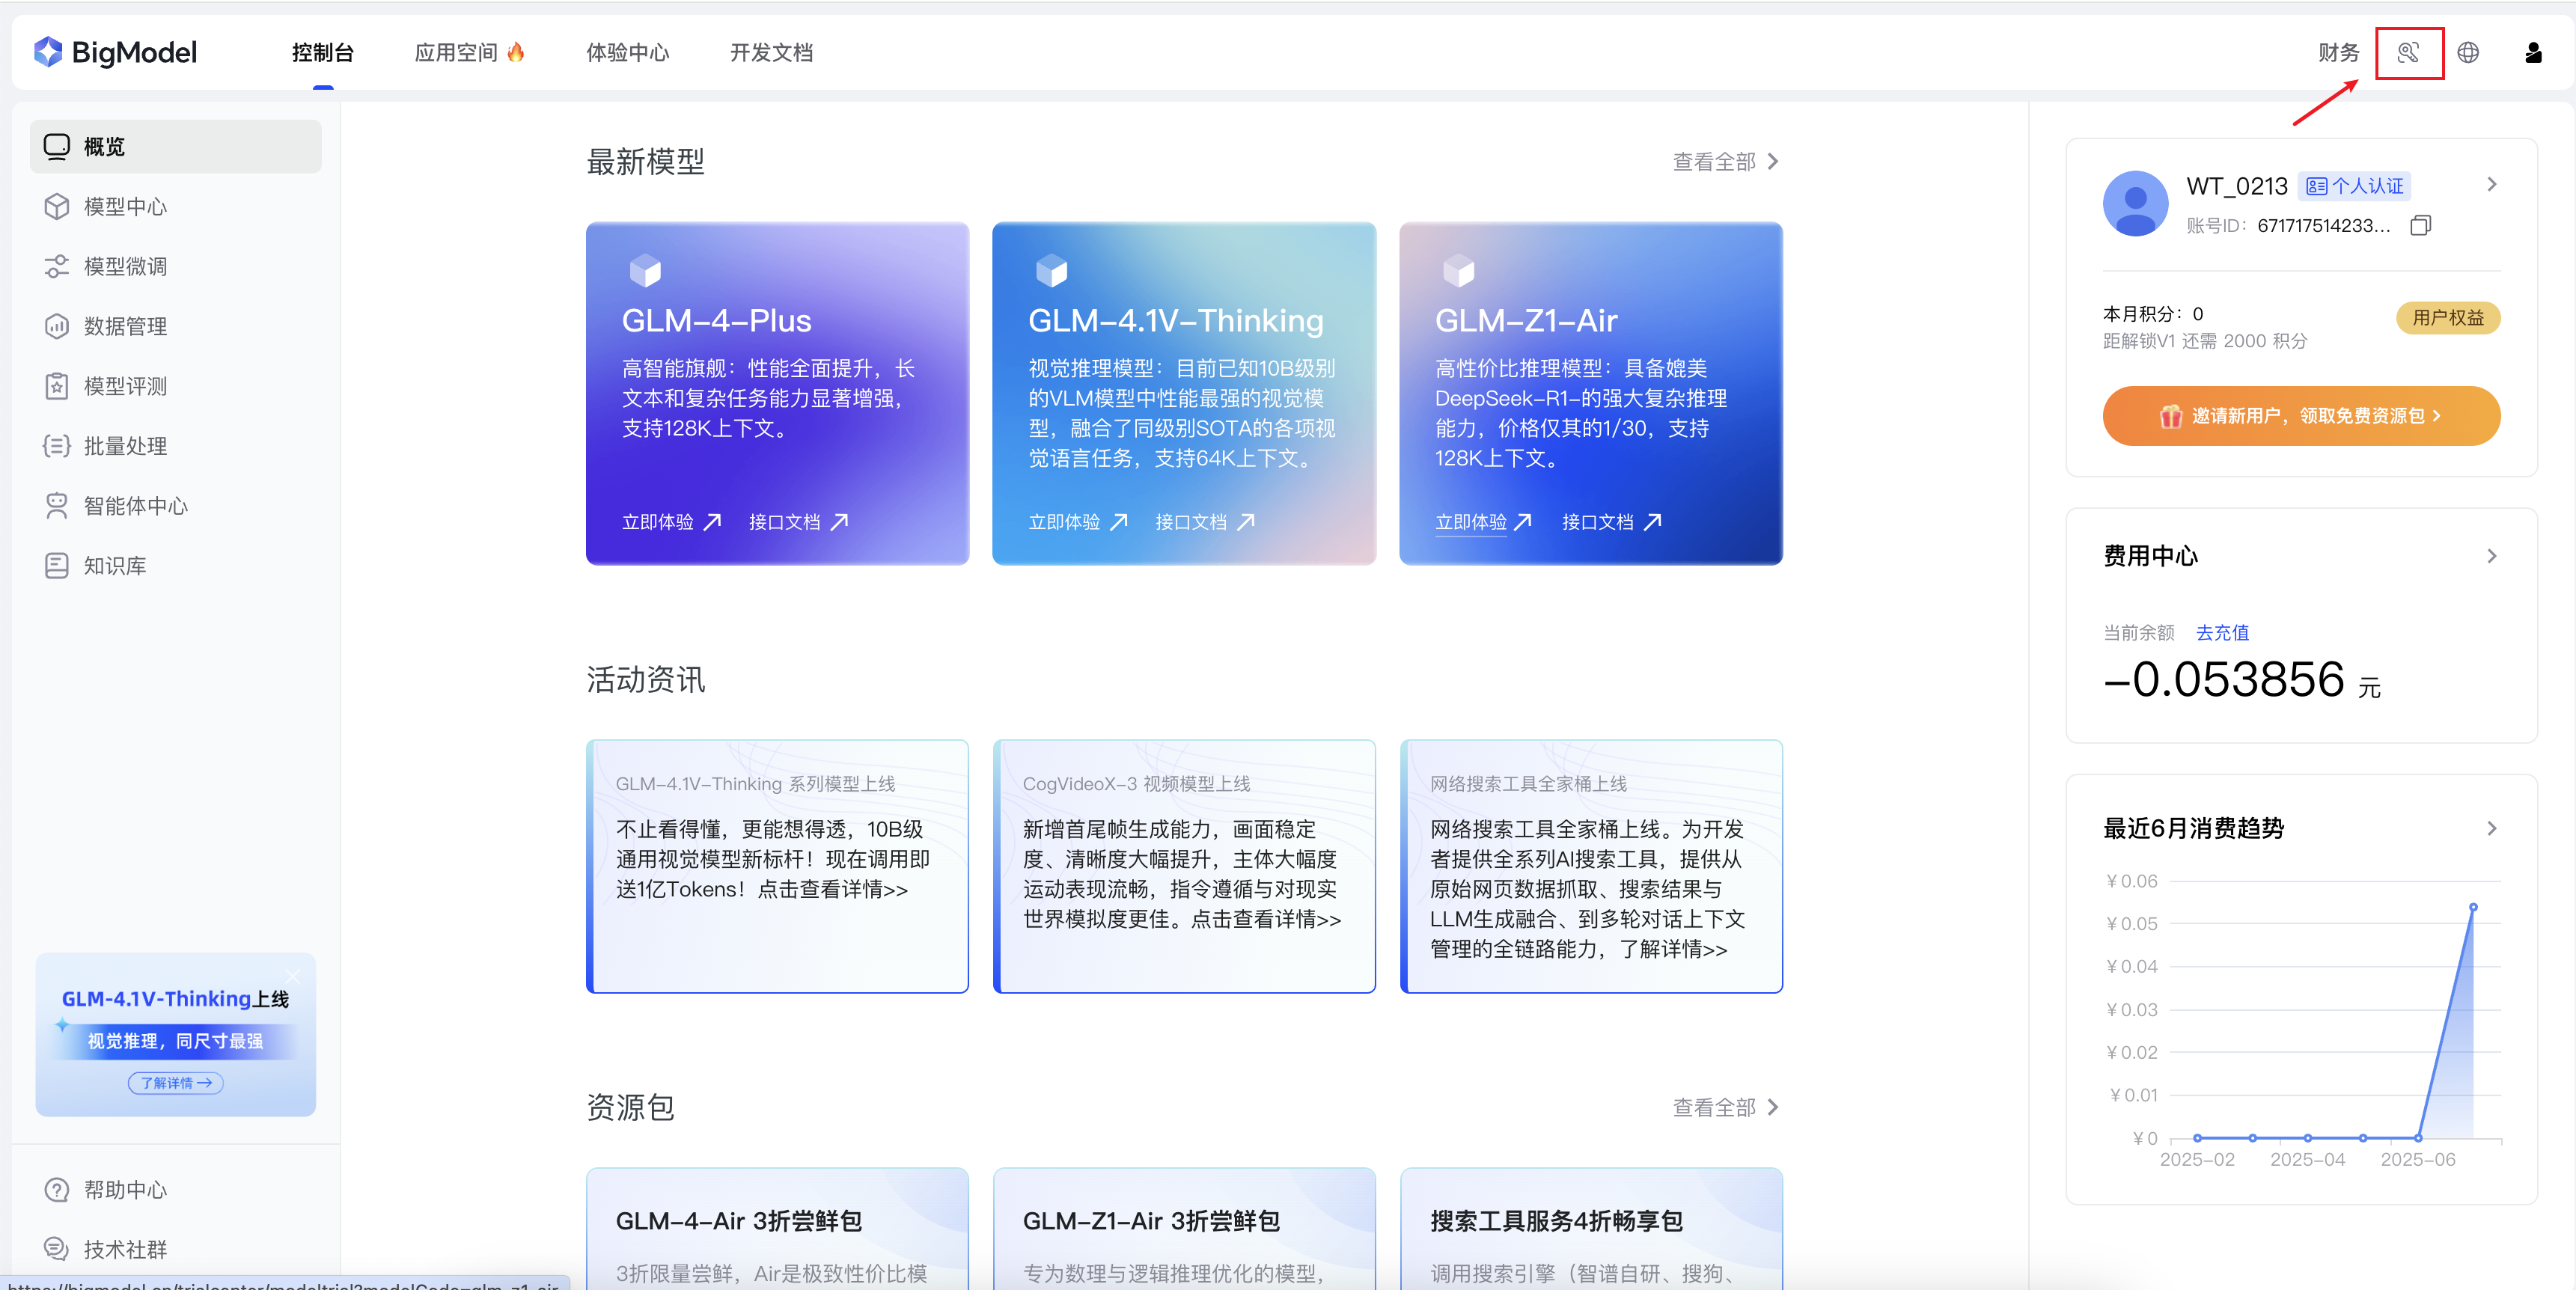Click the globe language icon
Viewport: 2576px width, 1290px height.
(2468, 52)
